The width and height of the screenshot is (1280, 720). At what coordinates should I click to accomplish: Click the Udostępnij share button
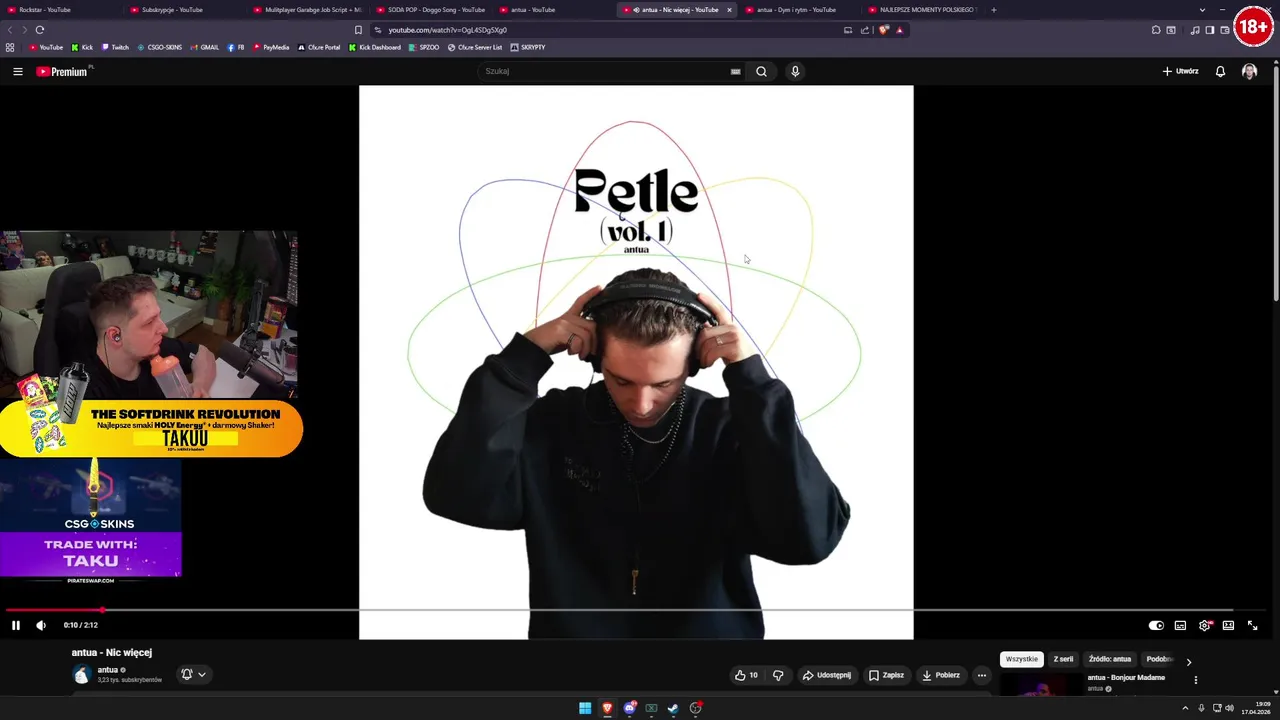(826, 675)
